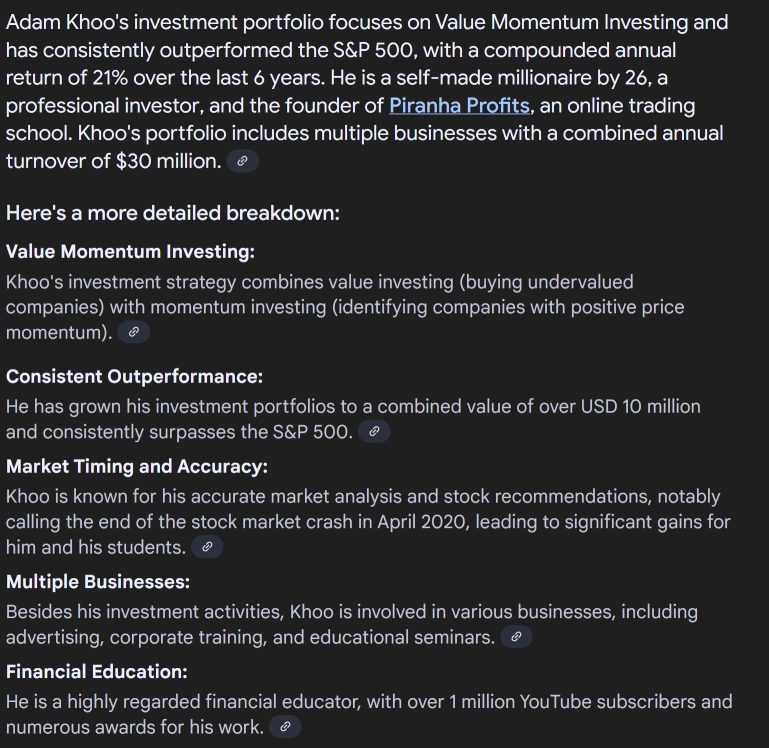The height and width of the screenshot is (748, 769).
Task: Click paragraph about advertising and corporate training
Action: (x=352, y=624)
